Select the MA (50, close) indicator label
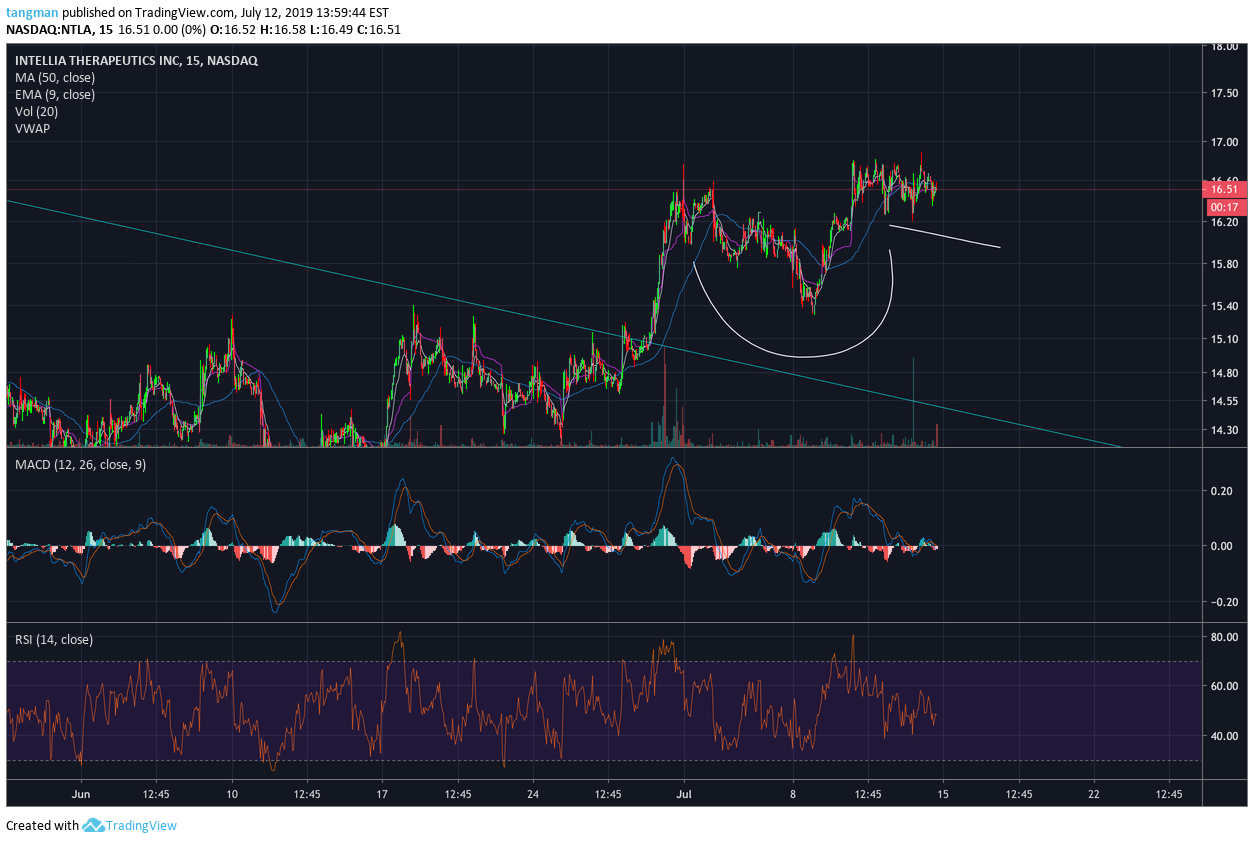The width and height of the screenshot is (1254, 843). (x=55, y=77)
